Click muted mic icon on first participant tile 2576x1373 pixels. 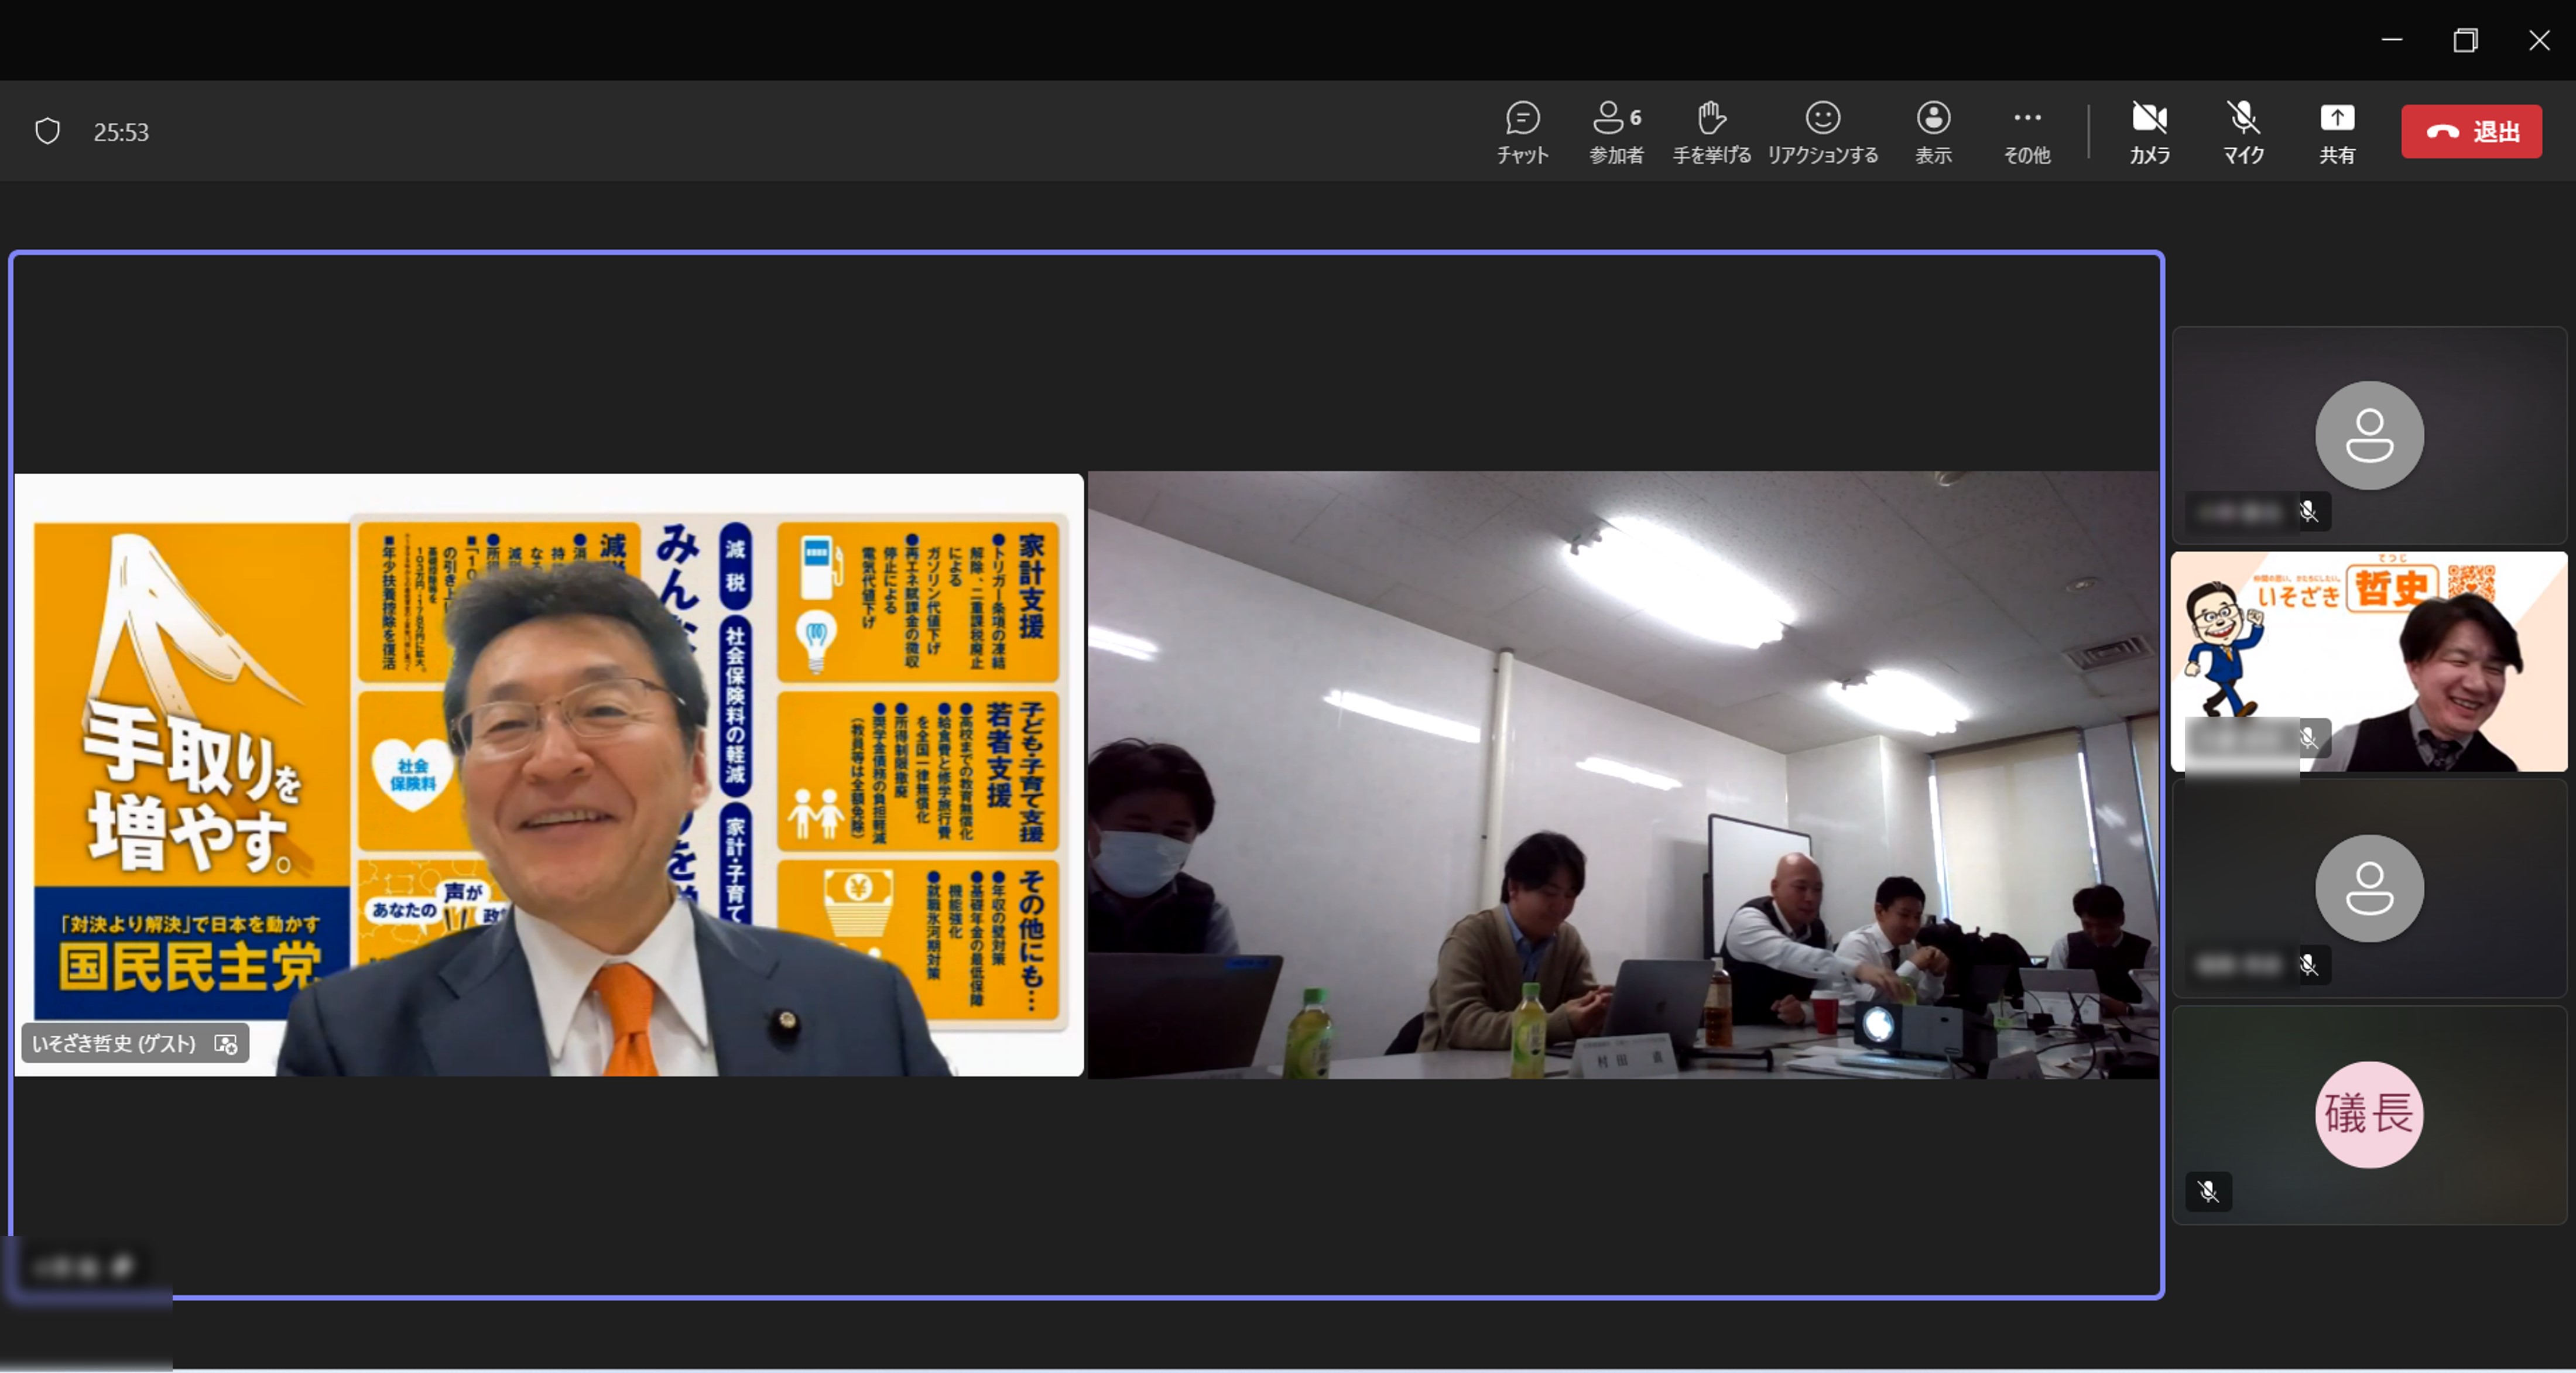click(2308, 512)
